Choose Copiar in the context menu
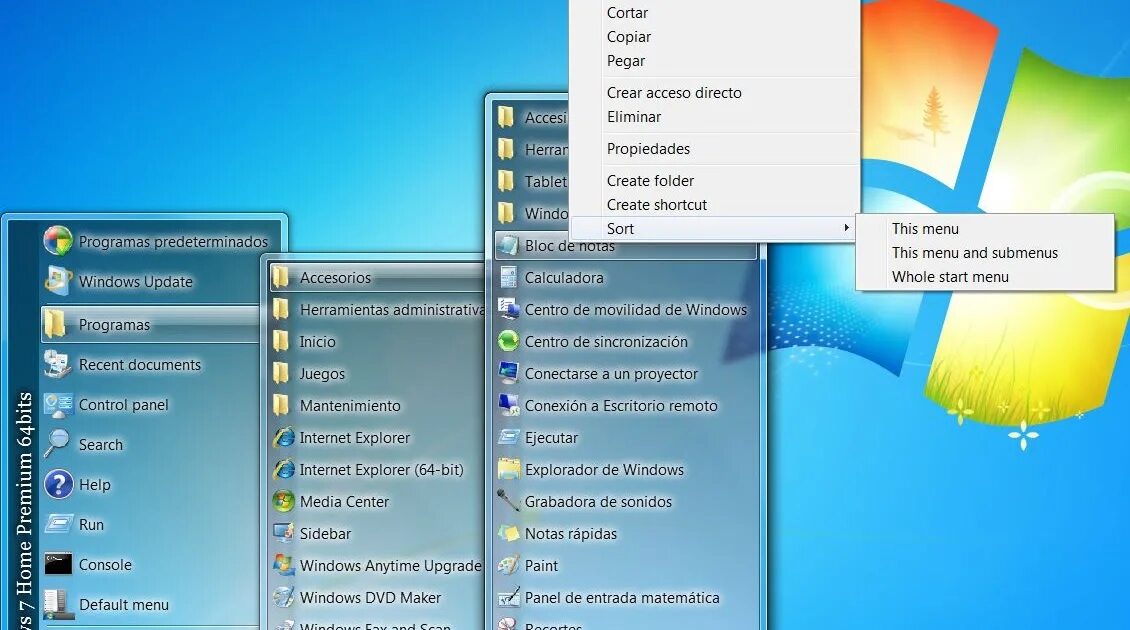The image size is (1130, 630). (628, 37)
